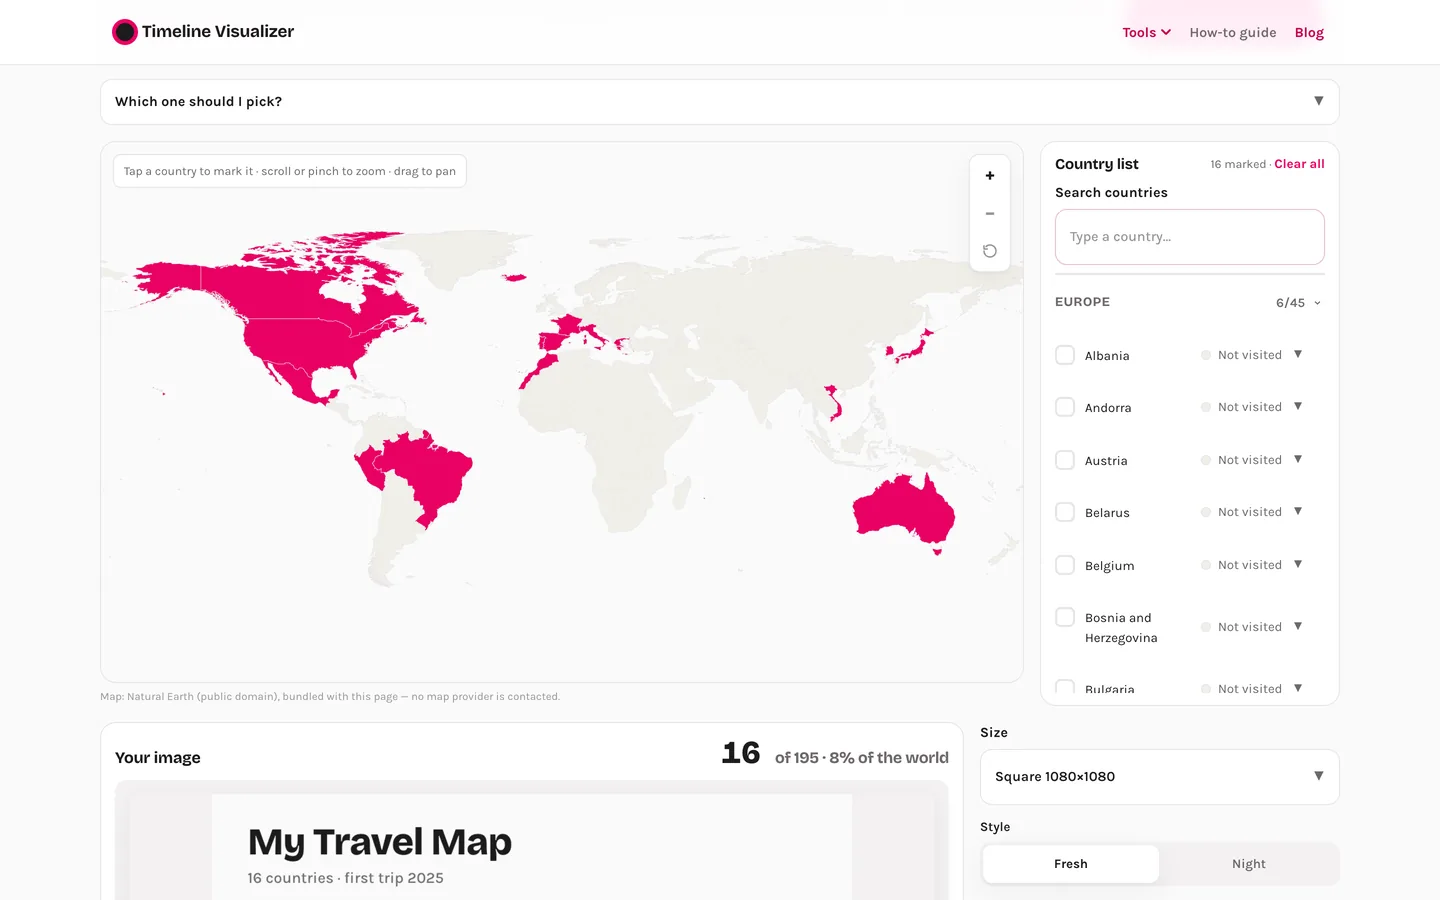
Task: Tick the Albania checkbox
Action: pyautogui.click(x=1065, y=355)
